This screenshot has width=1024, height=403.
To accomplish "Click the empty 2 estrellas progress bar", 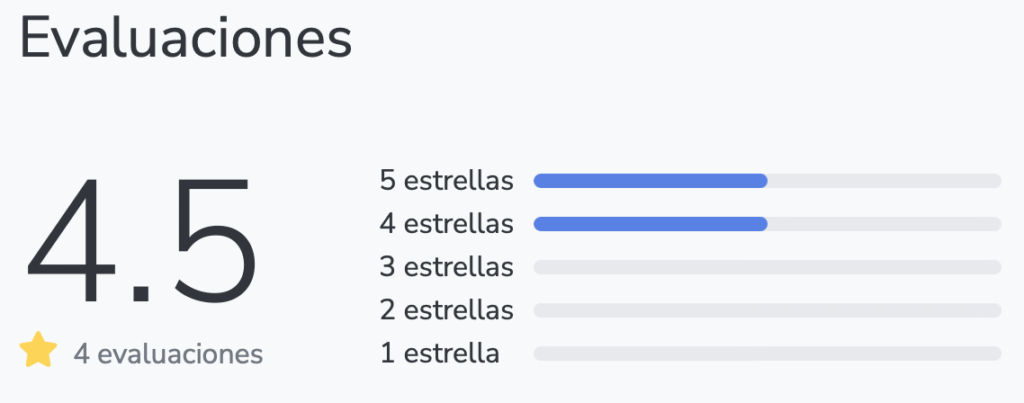I will tap(767, 310).
